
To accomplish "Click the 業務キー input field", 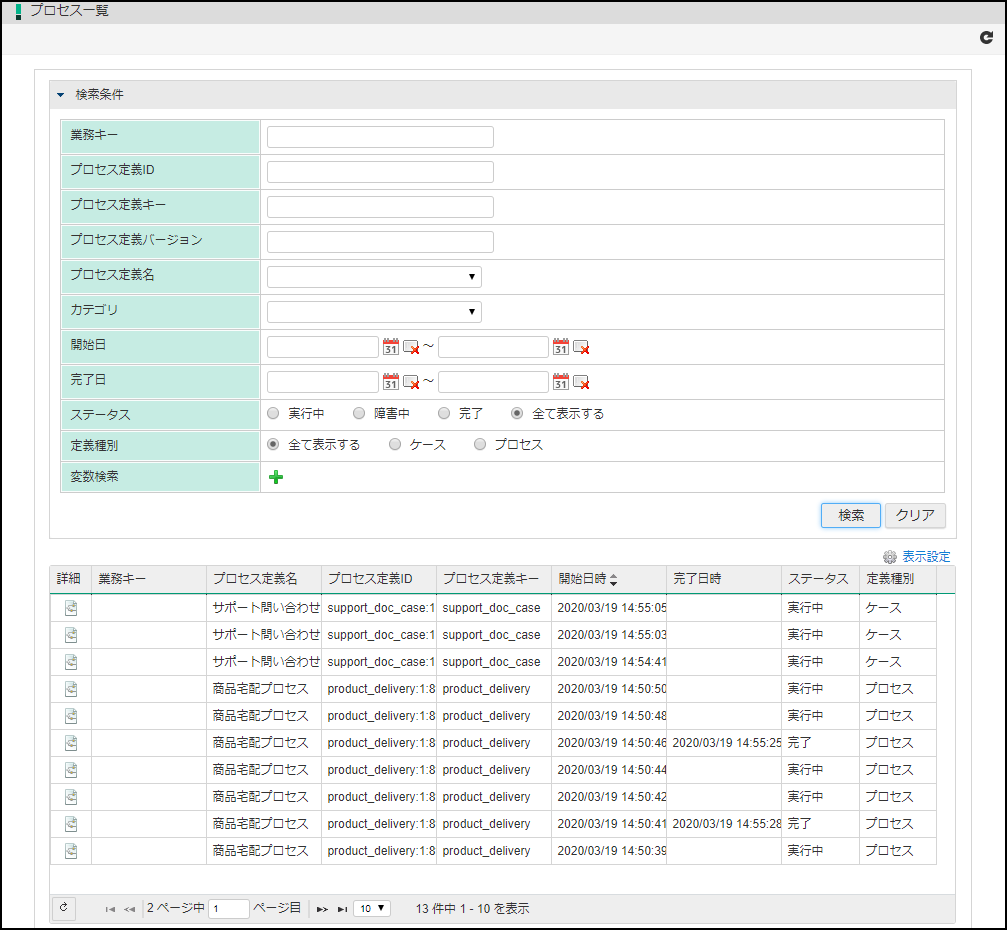I will (380, 137).
